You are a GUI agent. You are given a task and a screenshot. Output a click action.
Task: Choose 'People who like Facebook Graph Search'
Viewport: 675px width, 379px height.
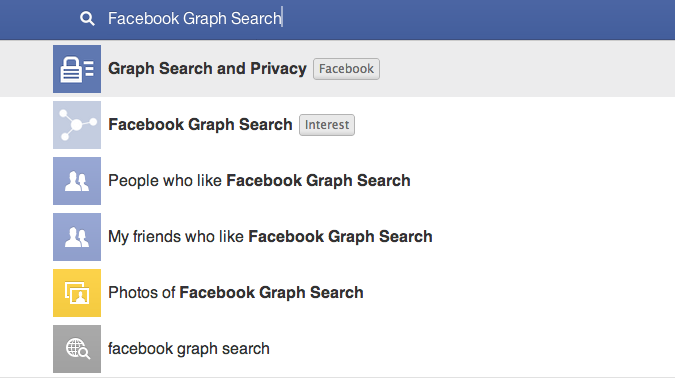click(259, 180)
